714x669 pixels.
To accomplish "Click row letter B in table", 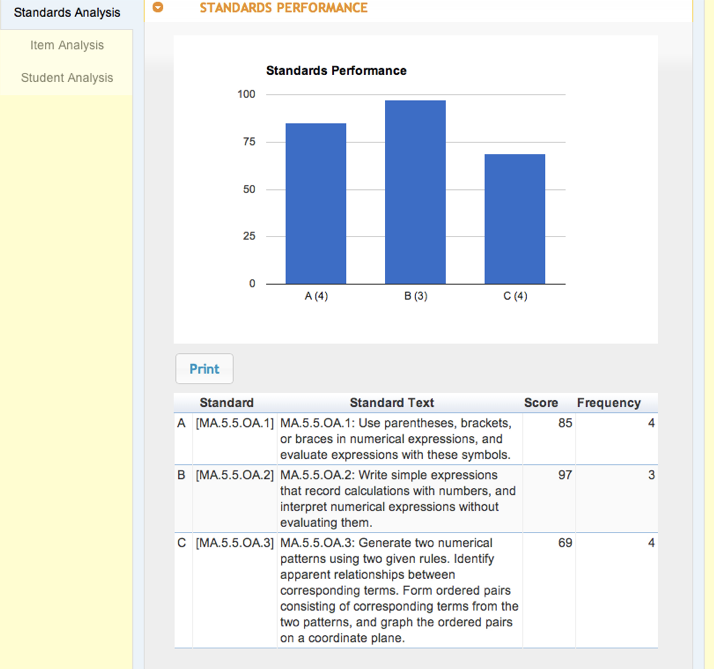I will coord(181,475).
